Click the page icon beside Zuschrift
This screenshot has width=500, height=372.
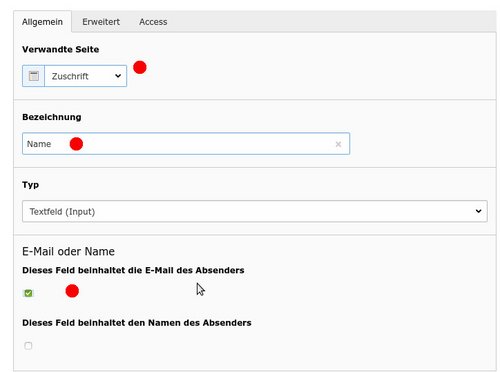pyautogui.click(x=34, y=76)
